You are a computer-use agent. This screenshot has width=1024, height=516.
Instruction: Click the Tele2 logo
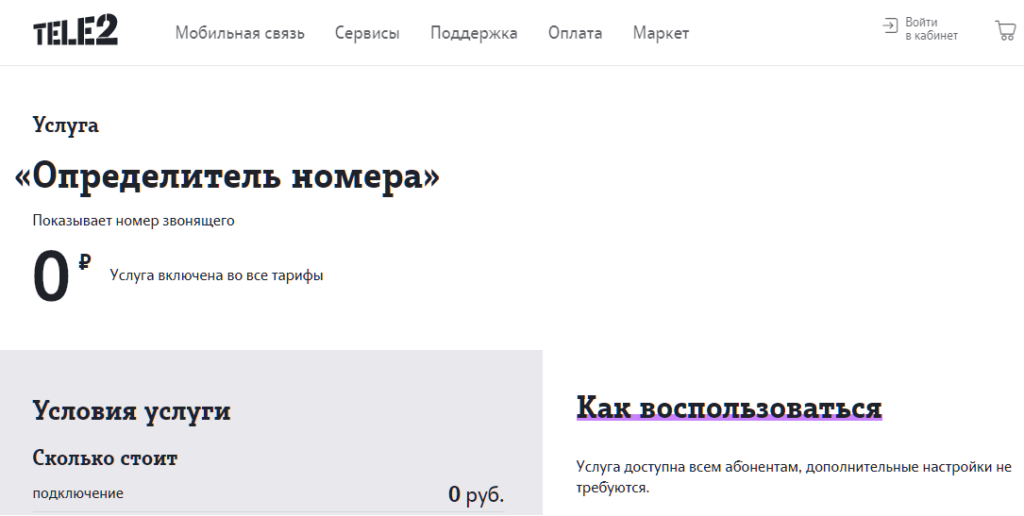[75, 32]
